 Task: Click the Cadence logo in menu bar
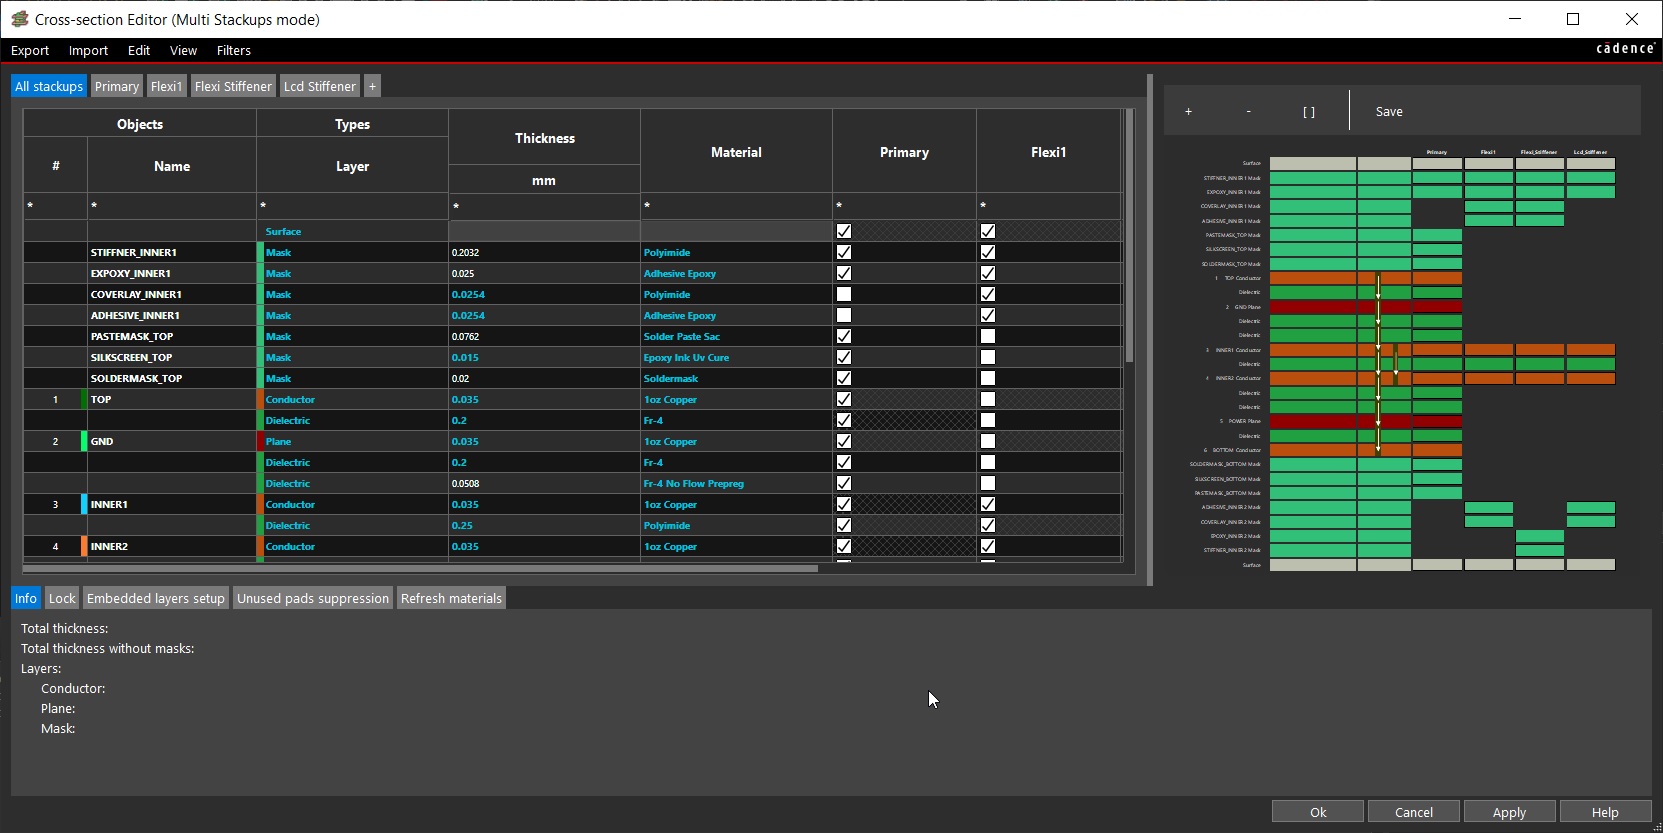[1625, 49]
